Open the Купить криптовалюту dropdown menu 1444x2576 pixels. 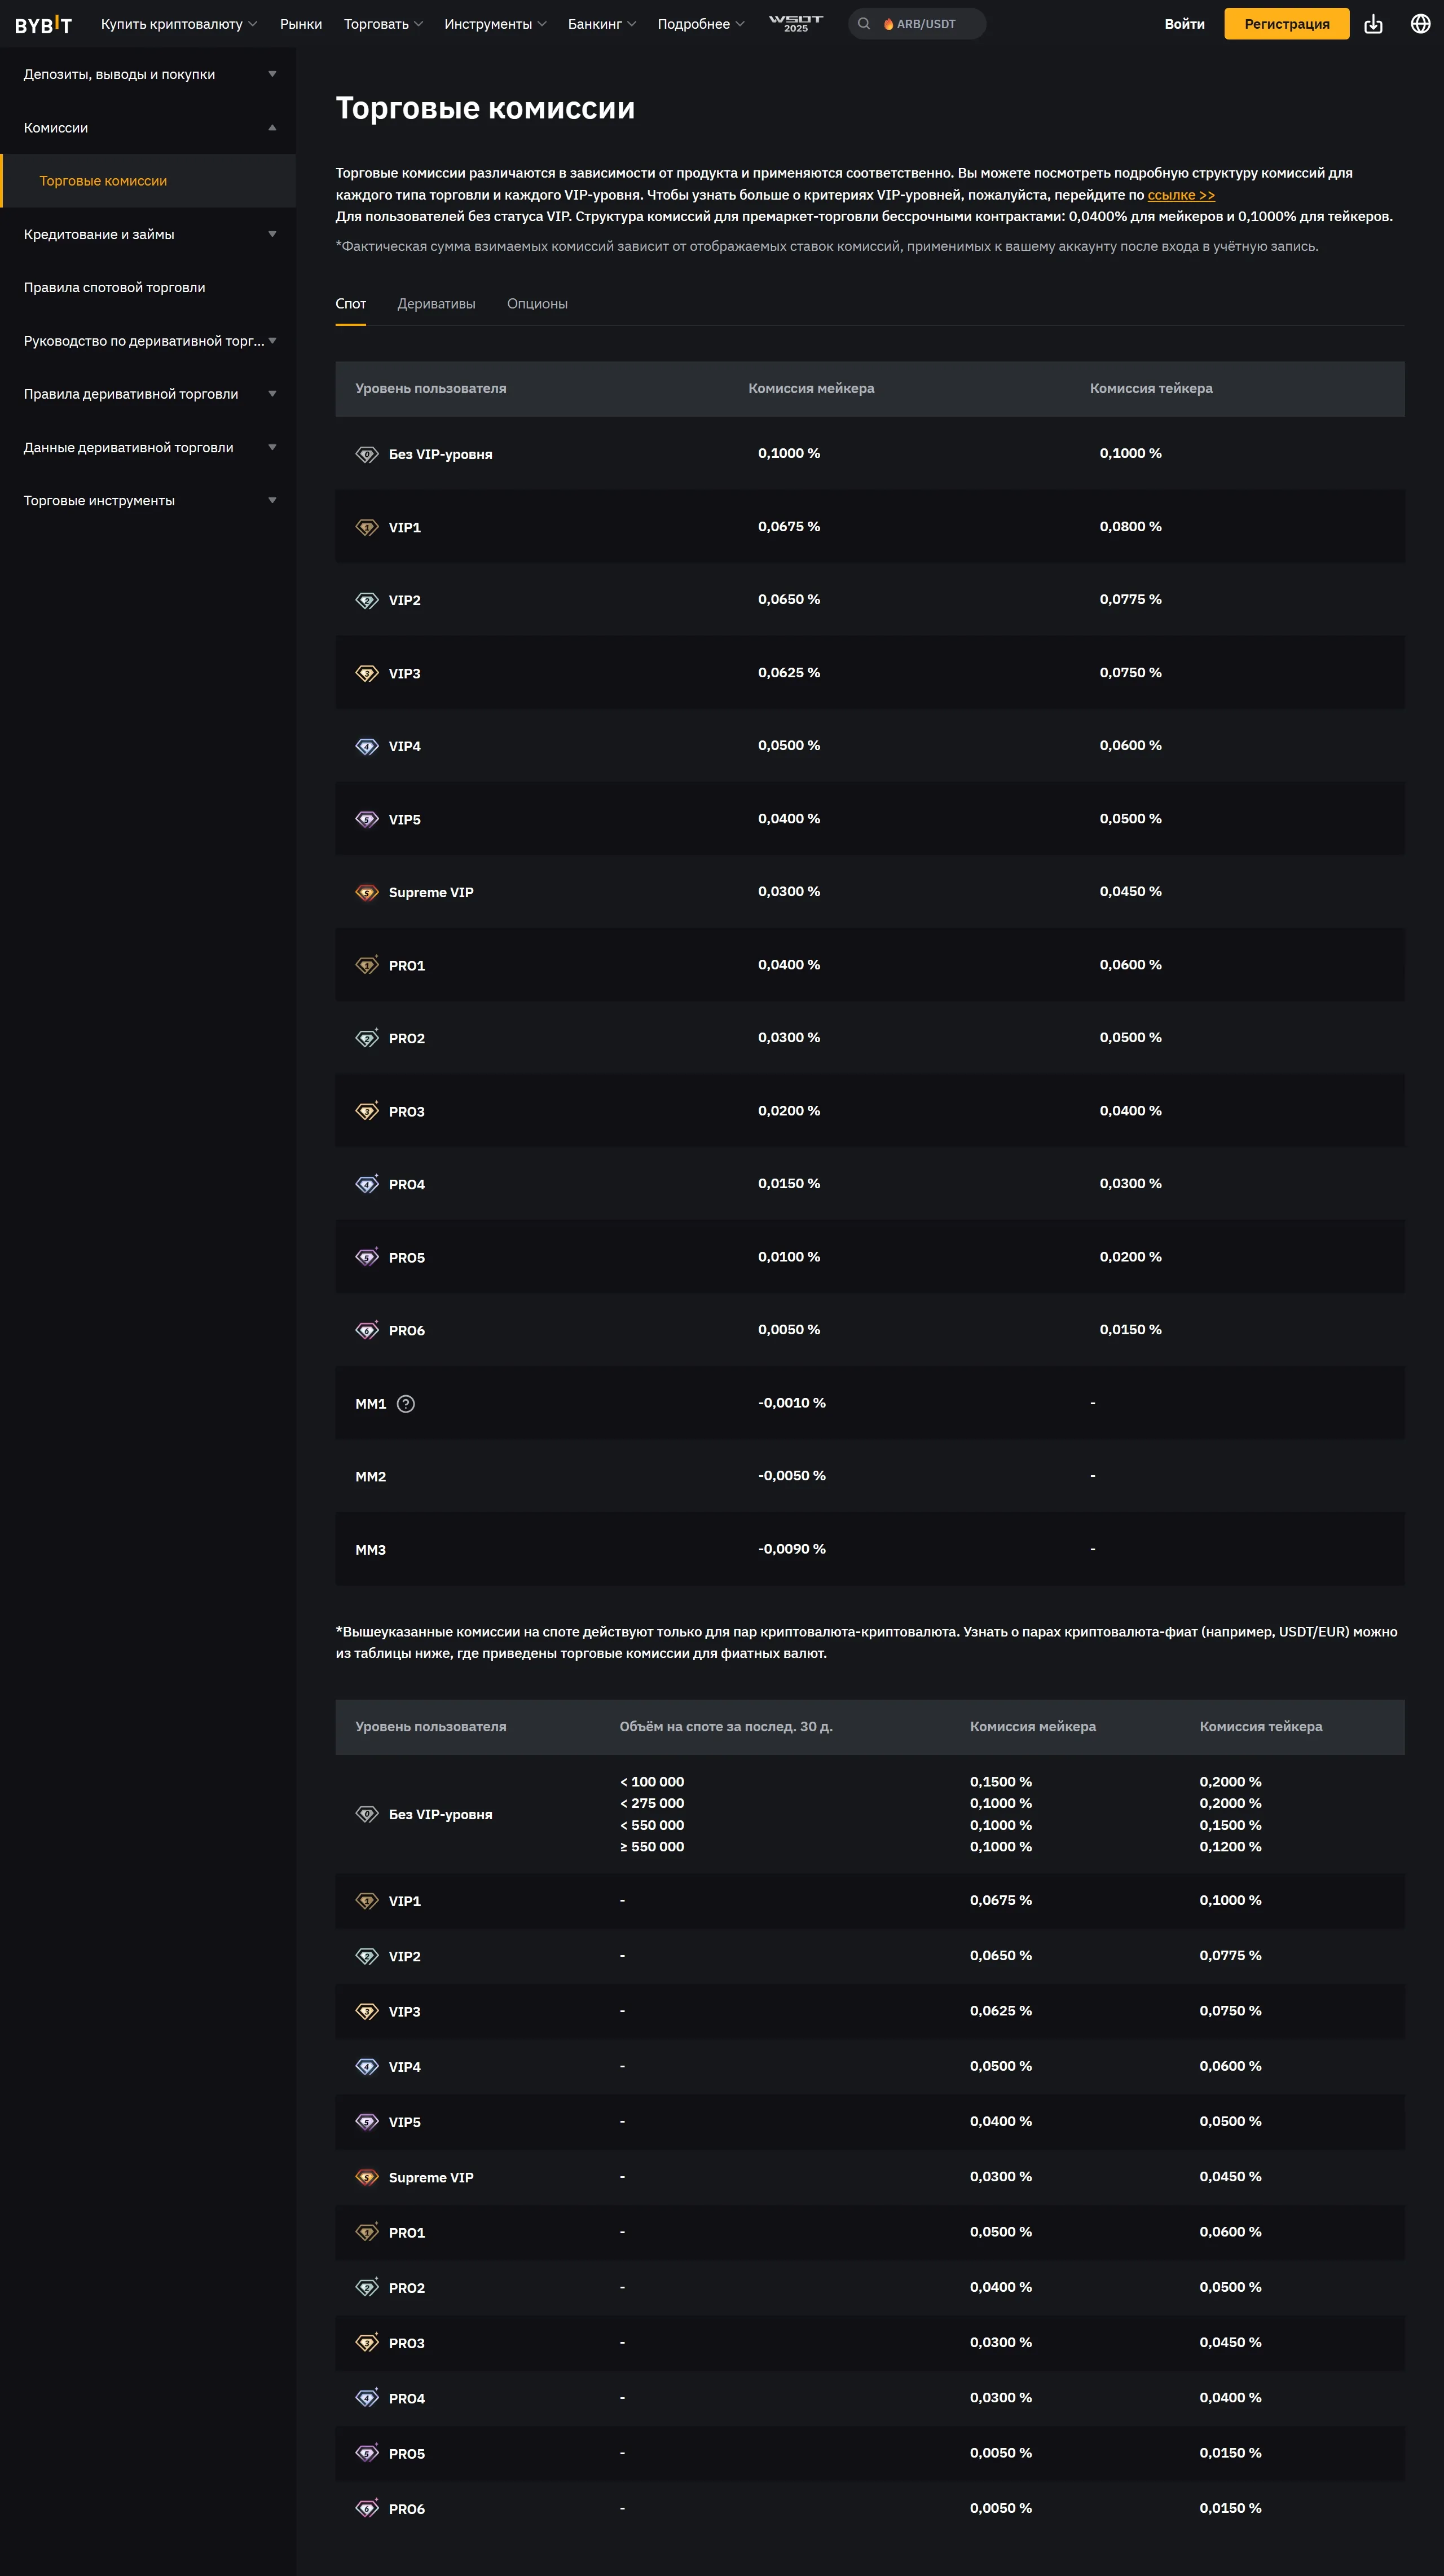[179, 24]
